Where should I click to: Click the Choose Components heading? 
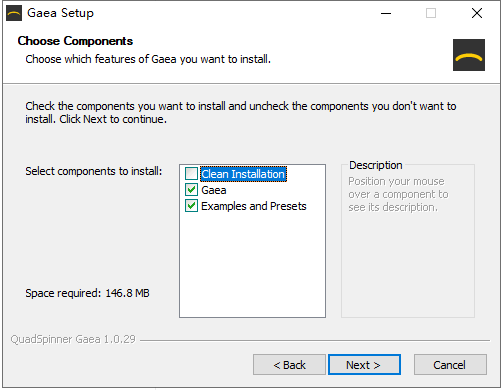point(75,41)
